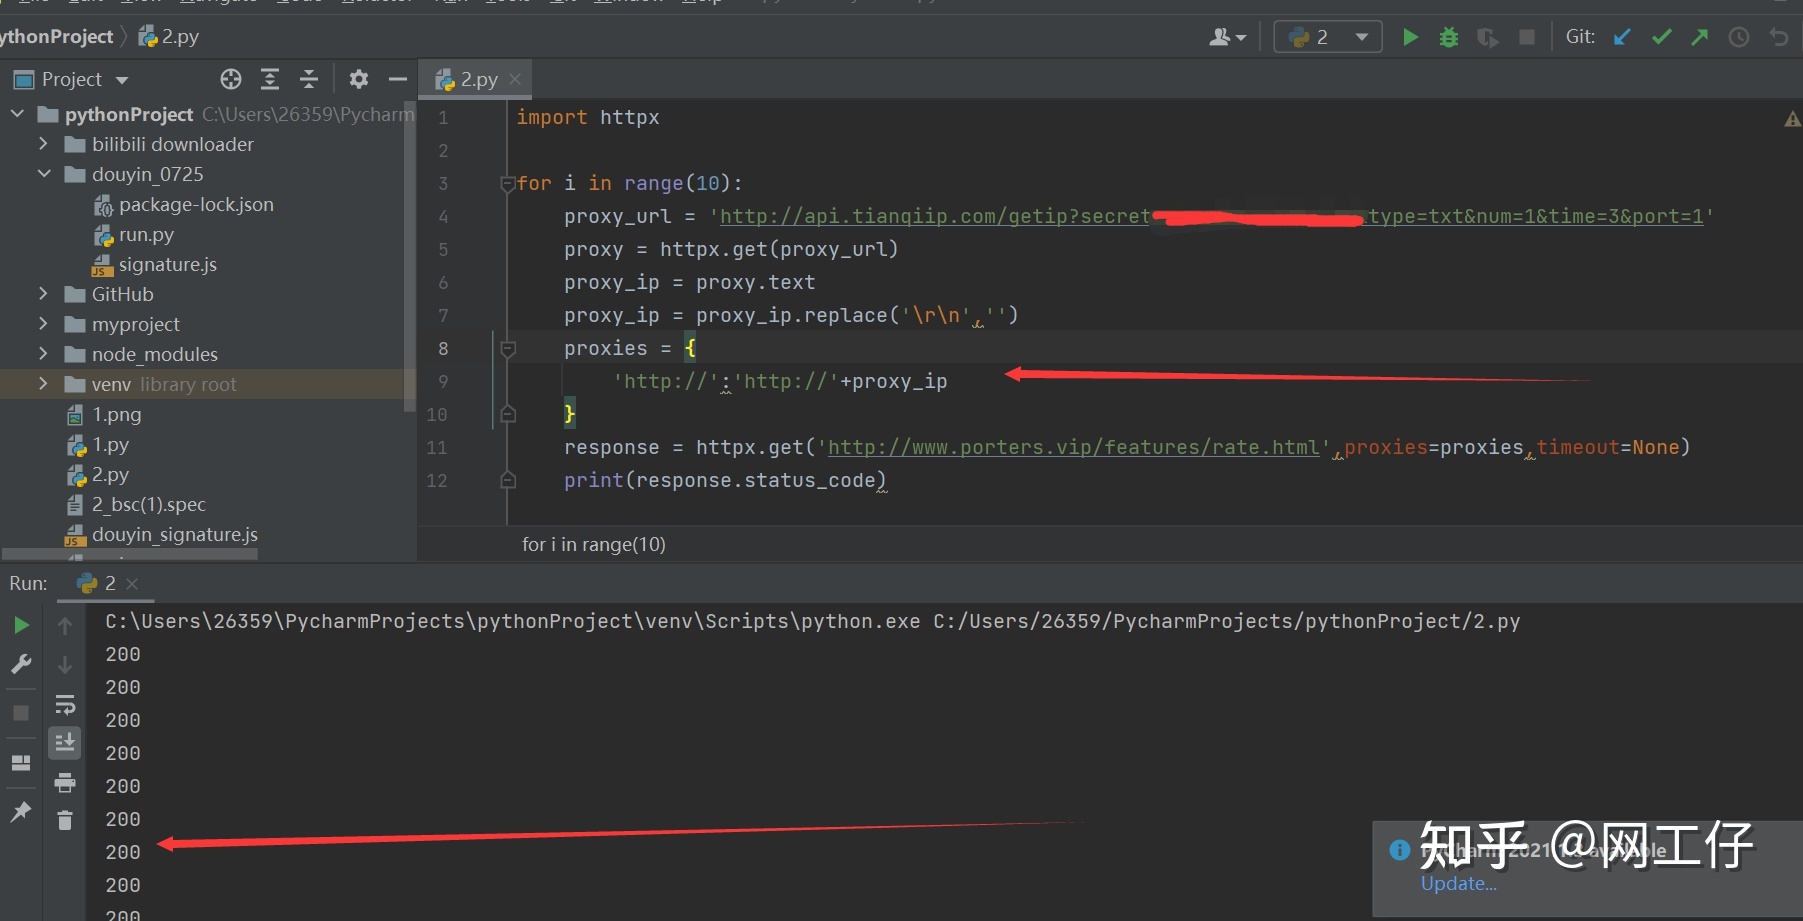This screenshot has height=921, width=1803.
Task: Toggle scroll to end in Run console
Action: pyautogui.click(x=65, y=742)
